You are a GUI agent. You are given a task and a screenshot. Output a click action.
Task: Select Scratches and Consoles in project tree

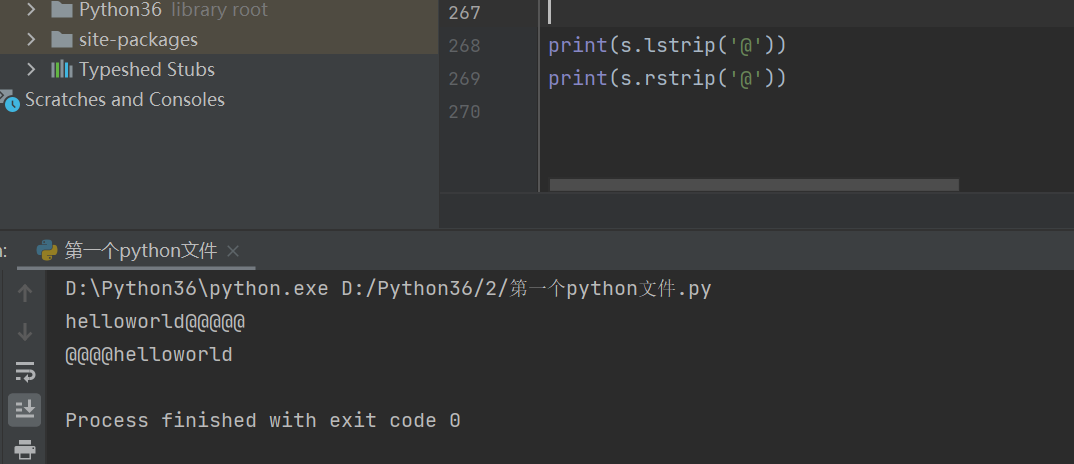point(125,100)
